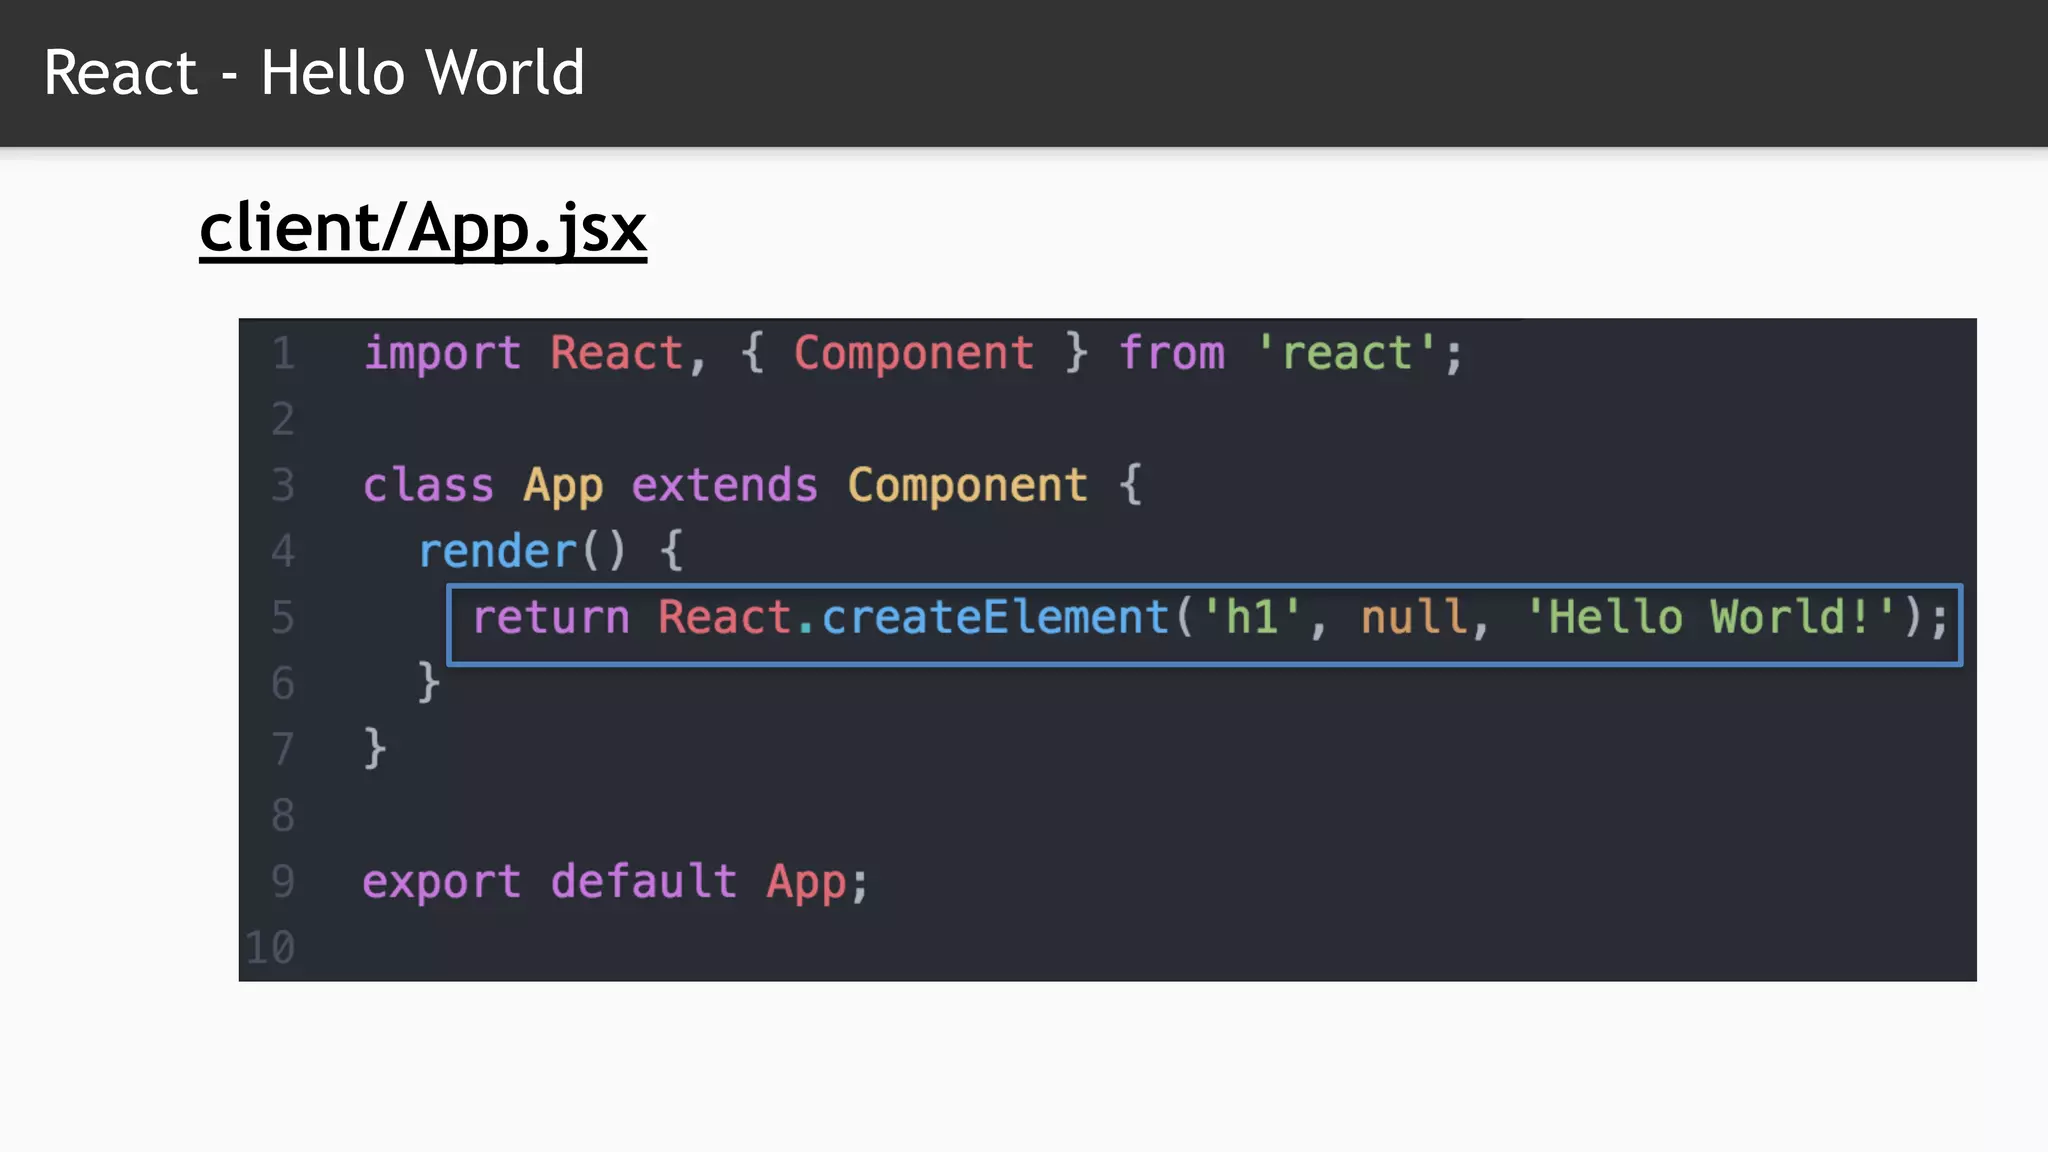
Task: Click "Component" inside the import braces
Action: tap(914, 354)
